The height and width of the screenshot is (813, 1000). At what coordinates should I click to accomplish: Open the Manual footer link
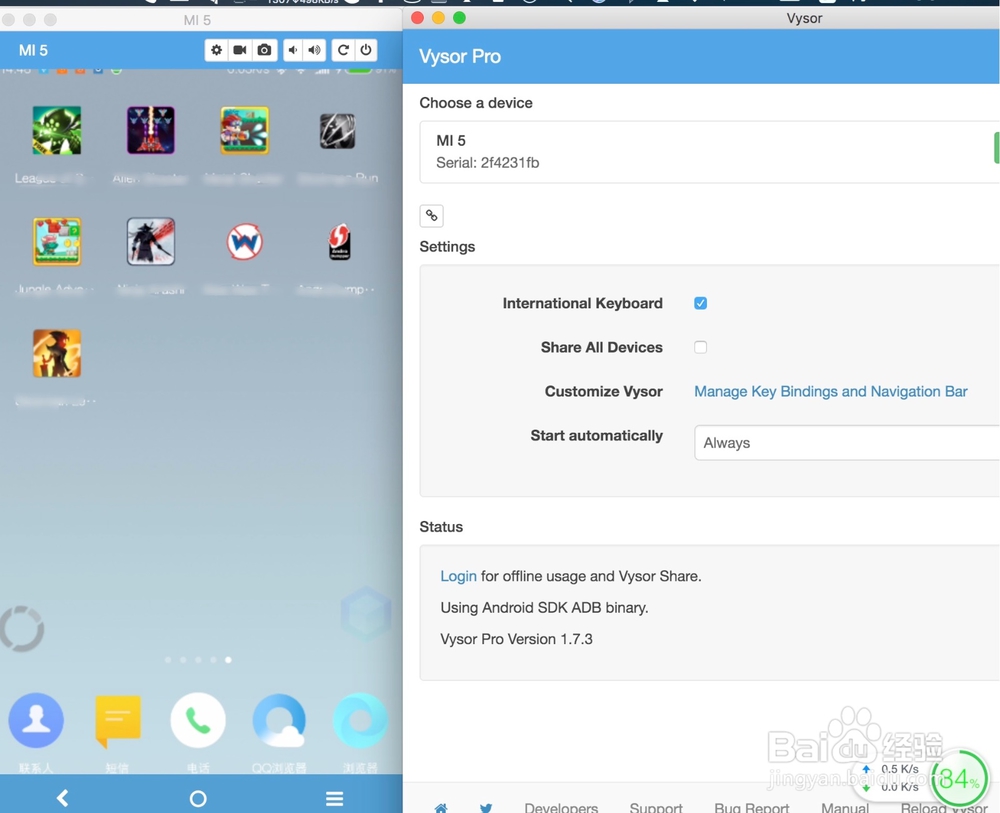pyautogui.click(x=844, y=807)
